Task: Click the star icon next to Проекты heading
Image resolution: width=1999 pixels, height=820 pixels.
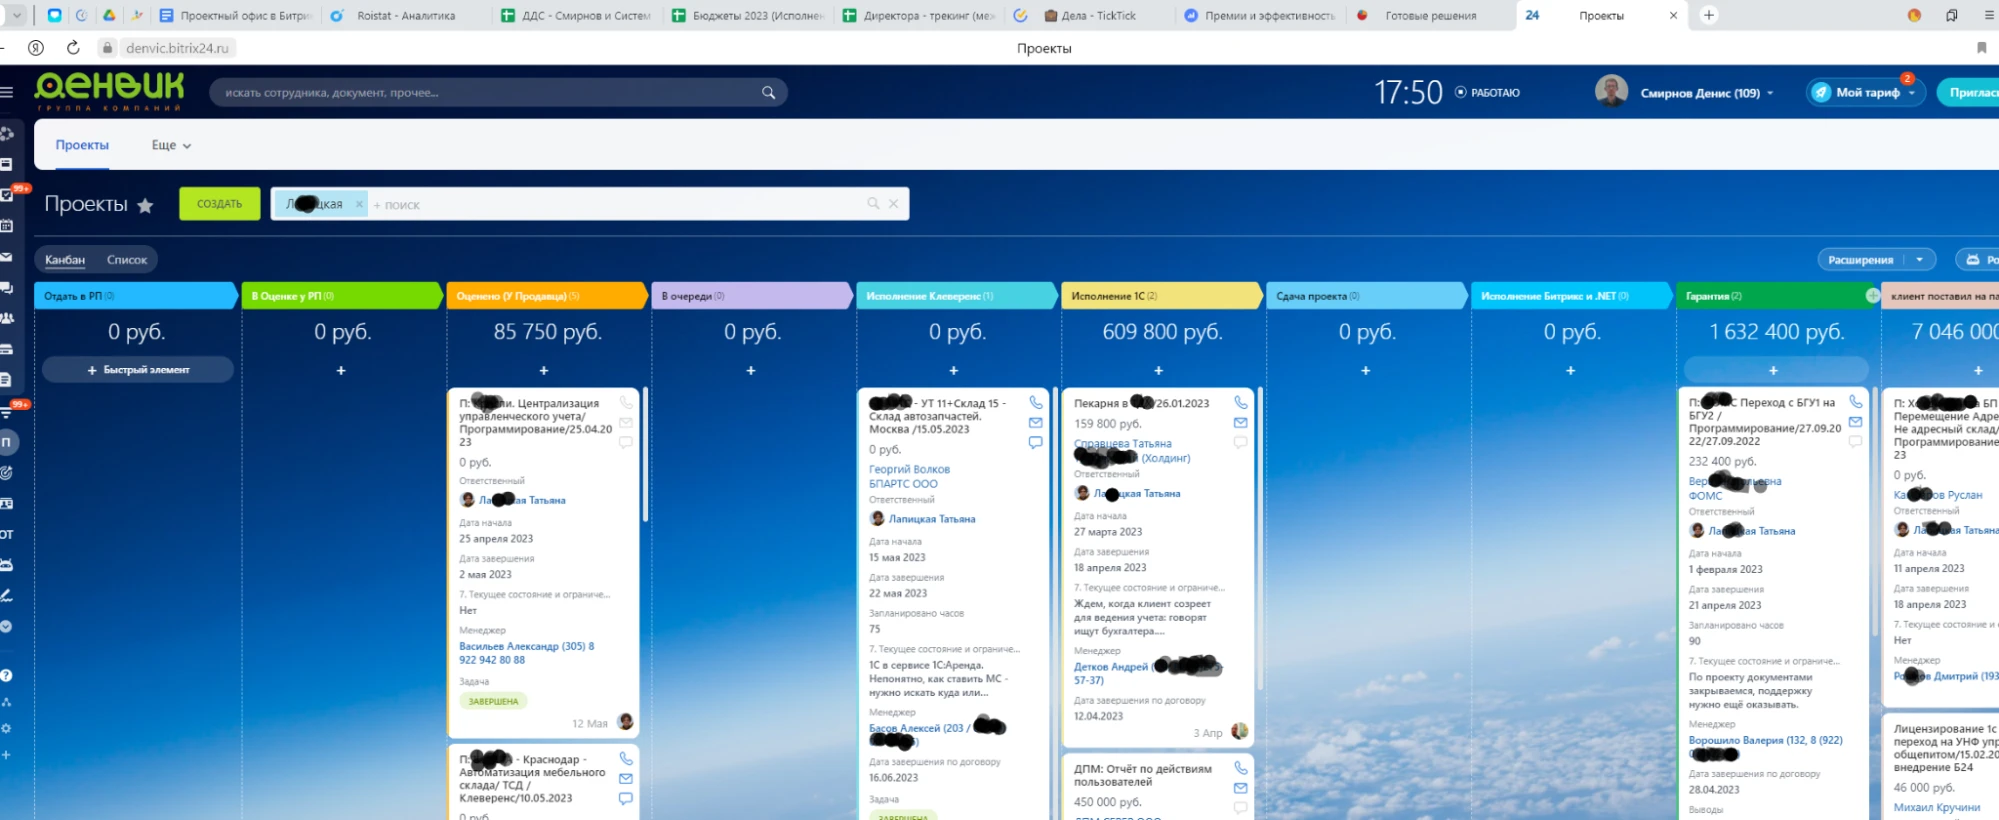Action: tap(145, 205)
